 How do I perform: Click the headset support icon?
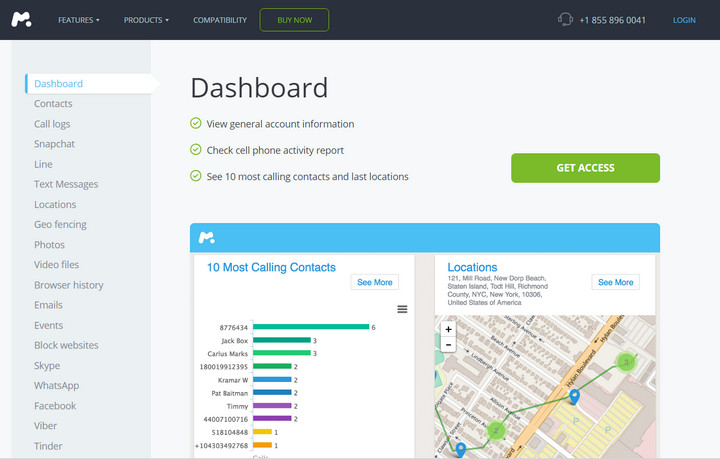click(x=565, y=20)
